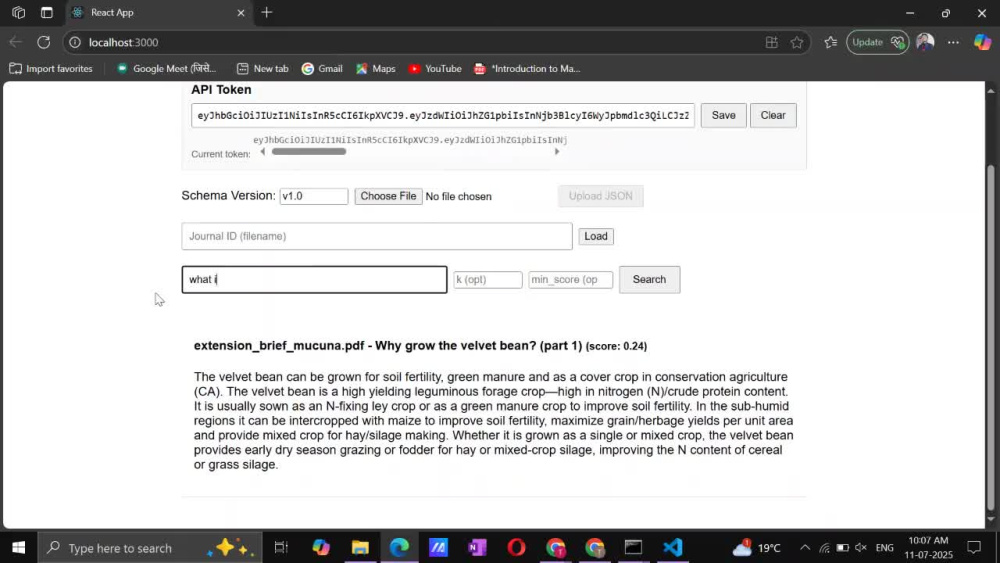Open the workspaces icon in the title bar
Image resolution: width=1000 pixels, height=563 pixels.
click(18, 12)
